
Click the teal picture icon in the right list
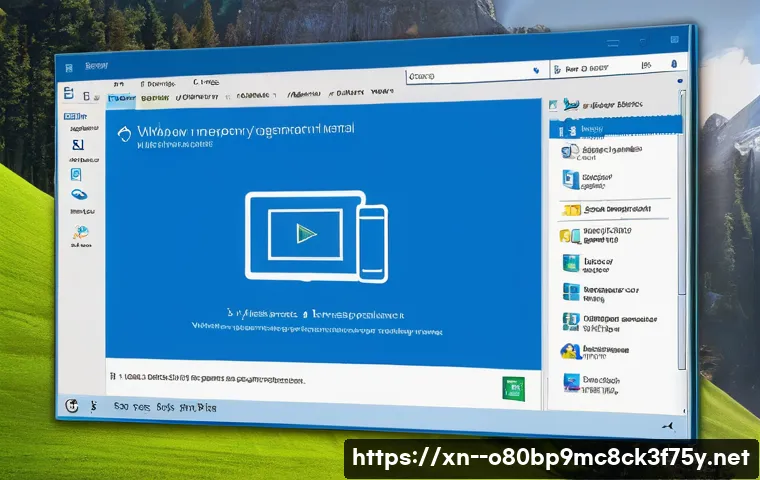[x=571, y=263]
